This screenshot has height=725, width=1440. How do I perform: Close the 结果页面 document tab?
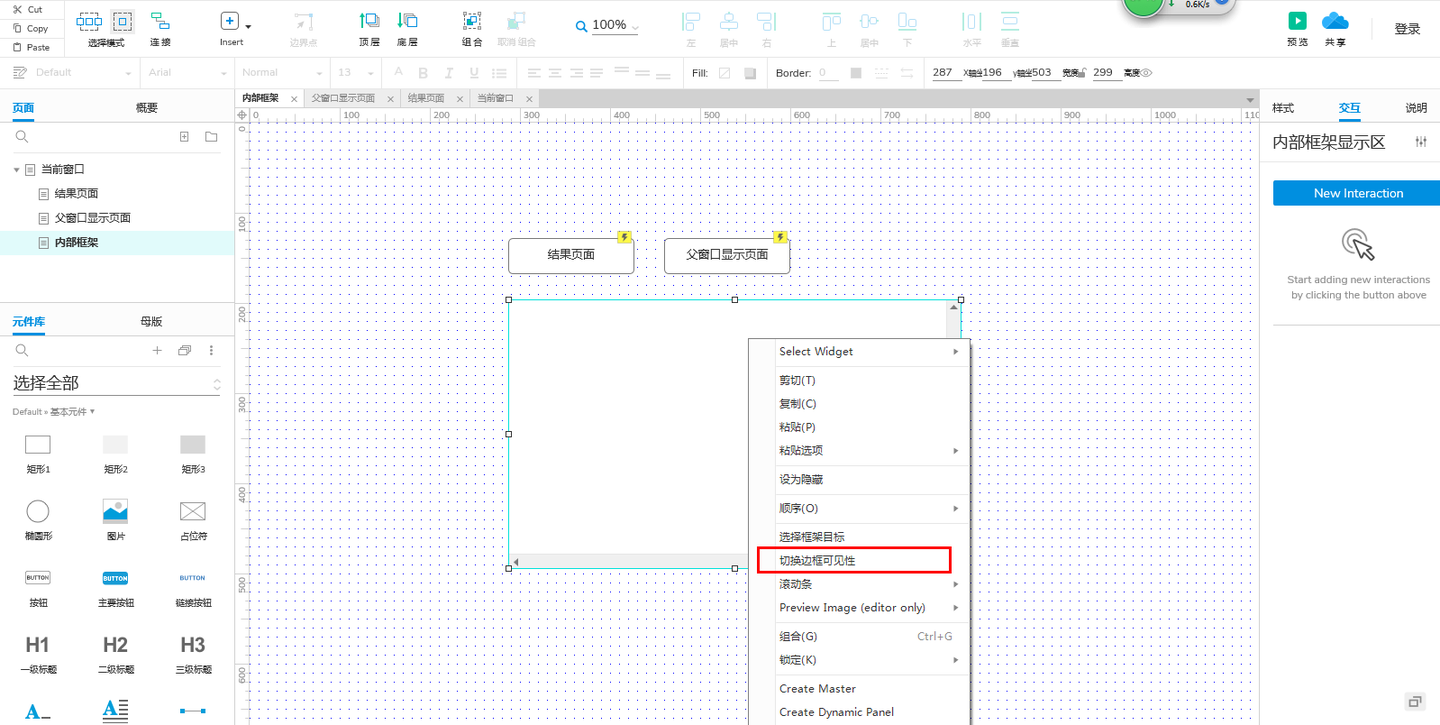460,99
